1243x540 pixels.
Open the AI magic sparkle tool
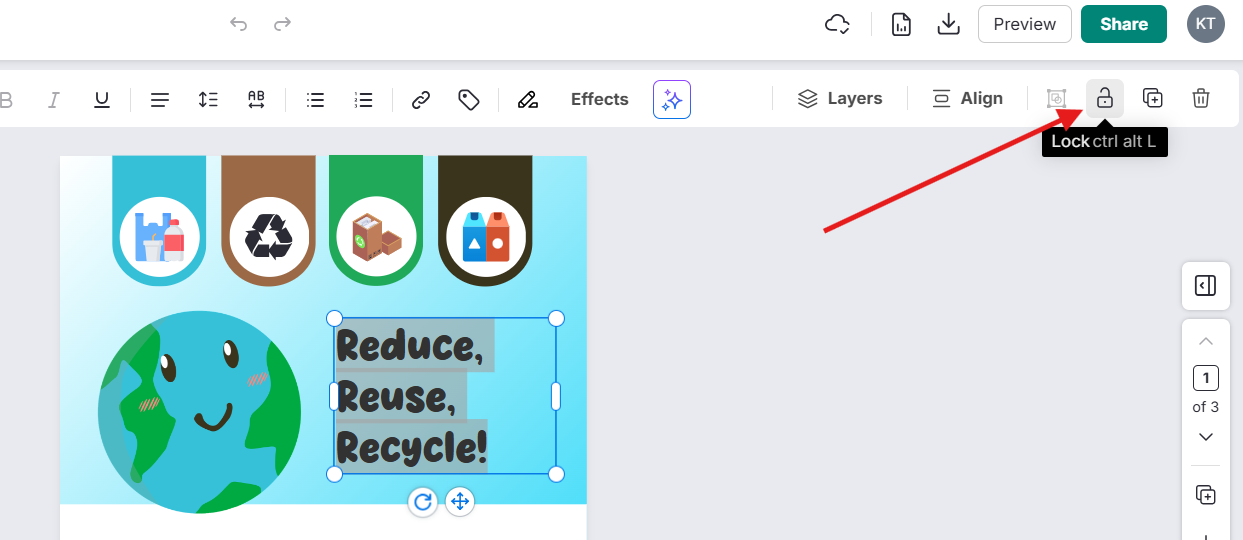[672, 99]
